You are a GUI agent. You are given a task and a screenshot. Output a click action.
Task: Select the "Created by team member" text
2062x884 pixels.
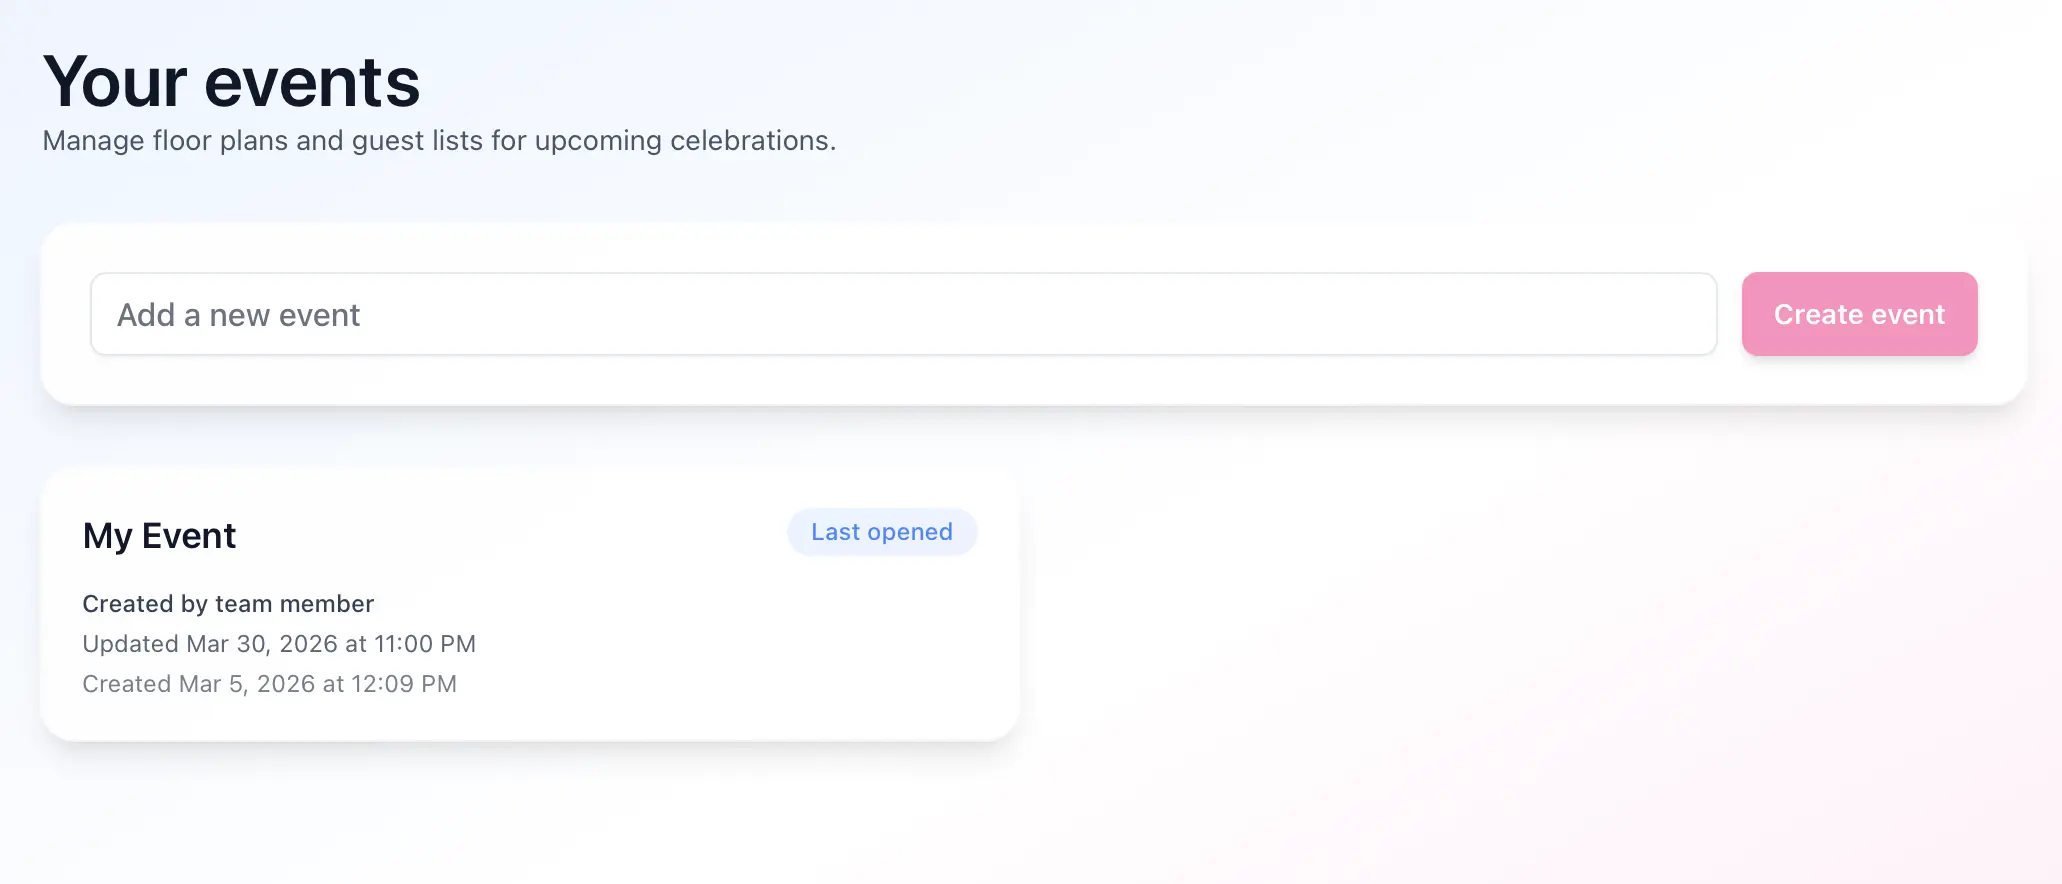click(x=228, y=604)
